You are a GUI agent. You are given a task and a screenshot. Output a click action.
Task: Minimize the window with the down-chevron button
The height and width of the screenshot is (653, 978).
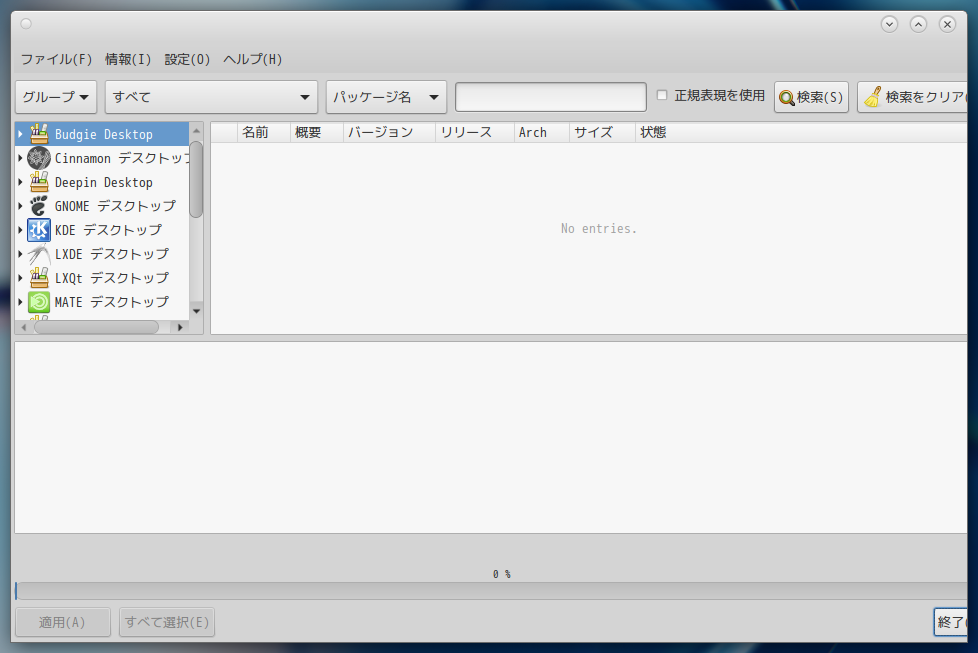coord(889,24)
